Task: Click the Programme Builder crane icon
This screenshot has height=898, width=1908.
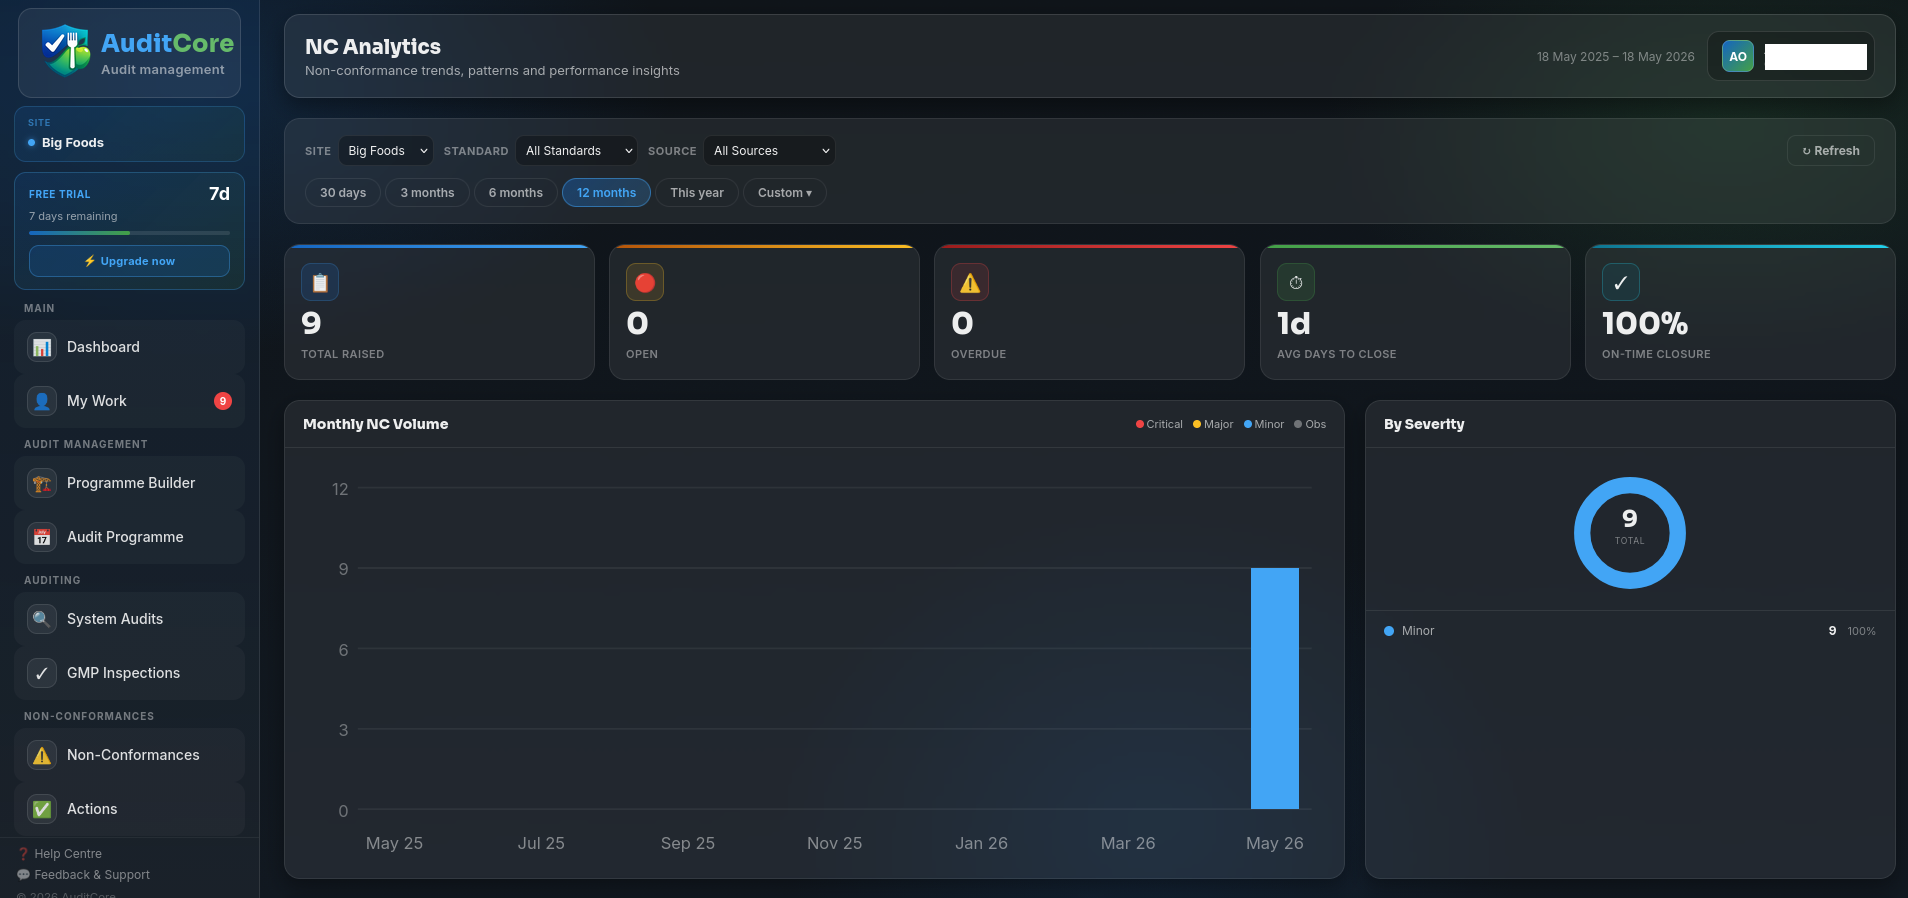Action: pos(42,483)
